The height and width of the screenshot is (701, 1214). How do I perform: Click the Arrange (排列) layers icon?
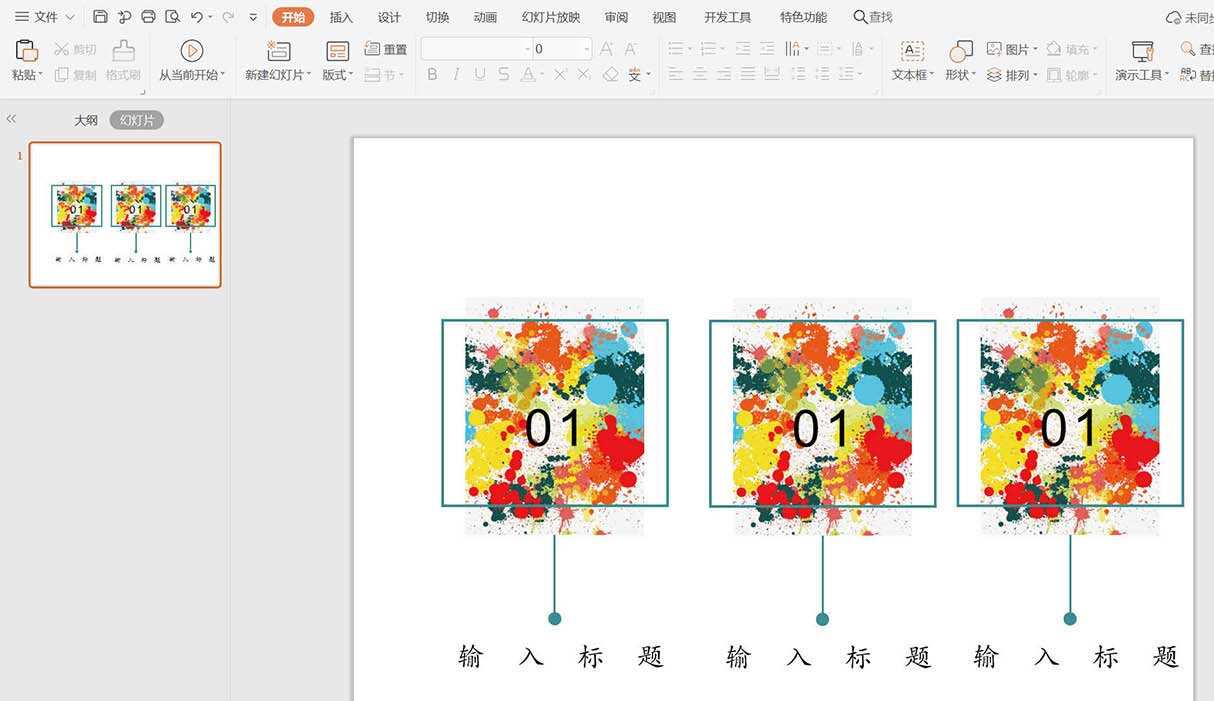tap(994, 75)
